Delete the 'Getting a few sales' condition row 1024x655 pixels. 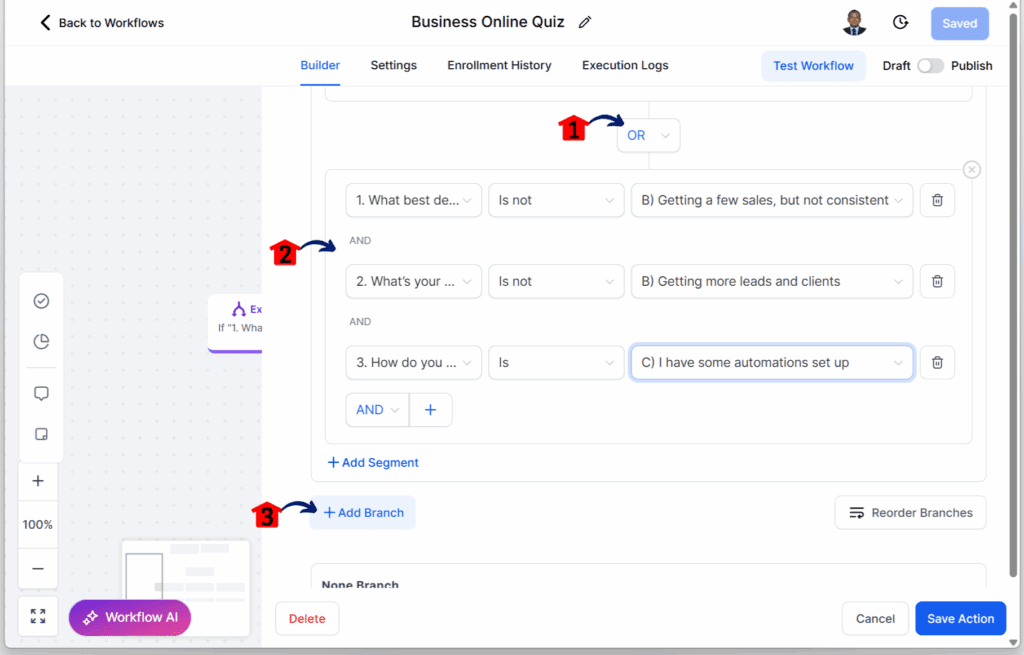pyautogui.click(x=937, y=200)
